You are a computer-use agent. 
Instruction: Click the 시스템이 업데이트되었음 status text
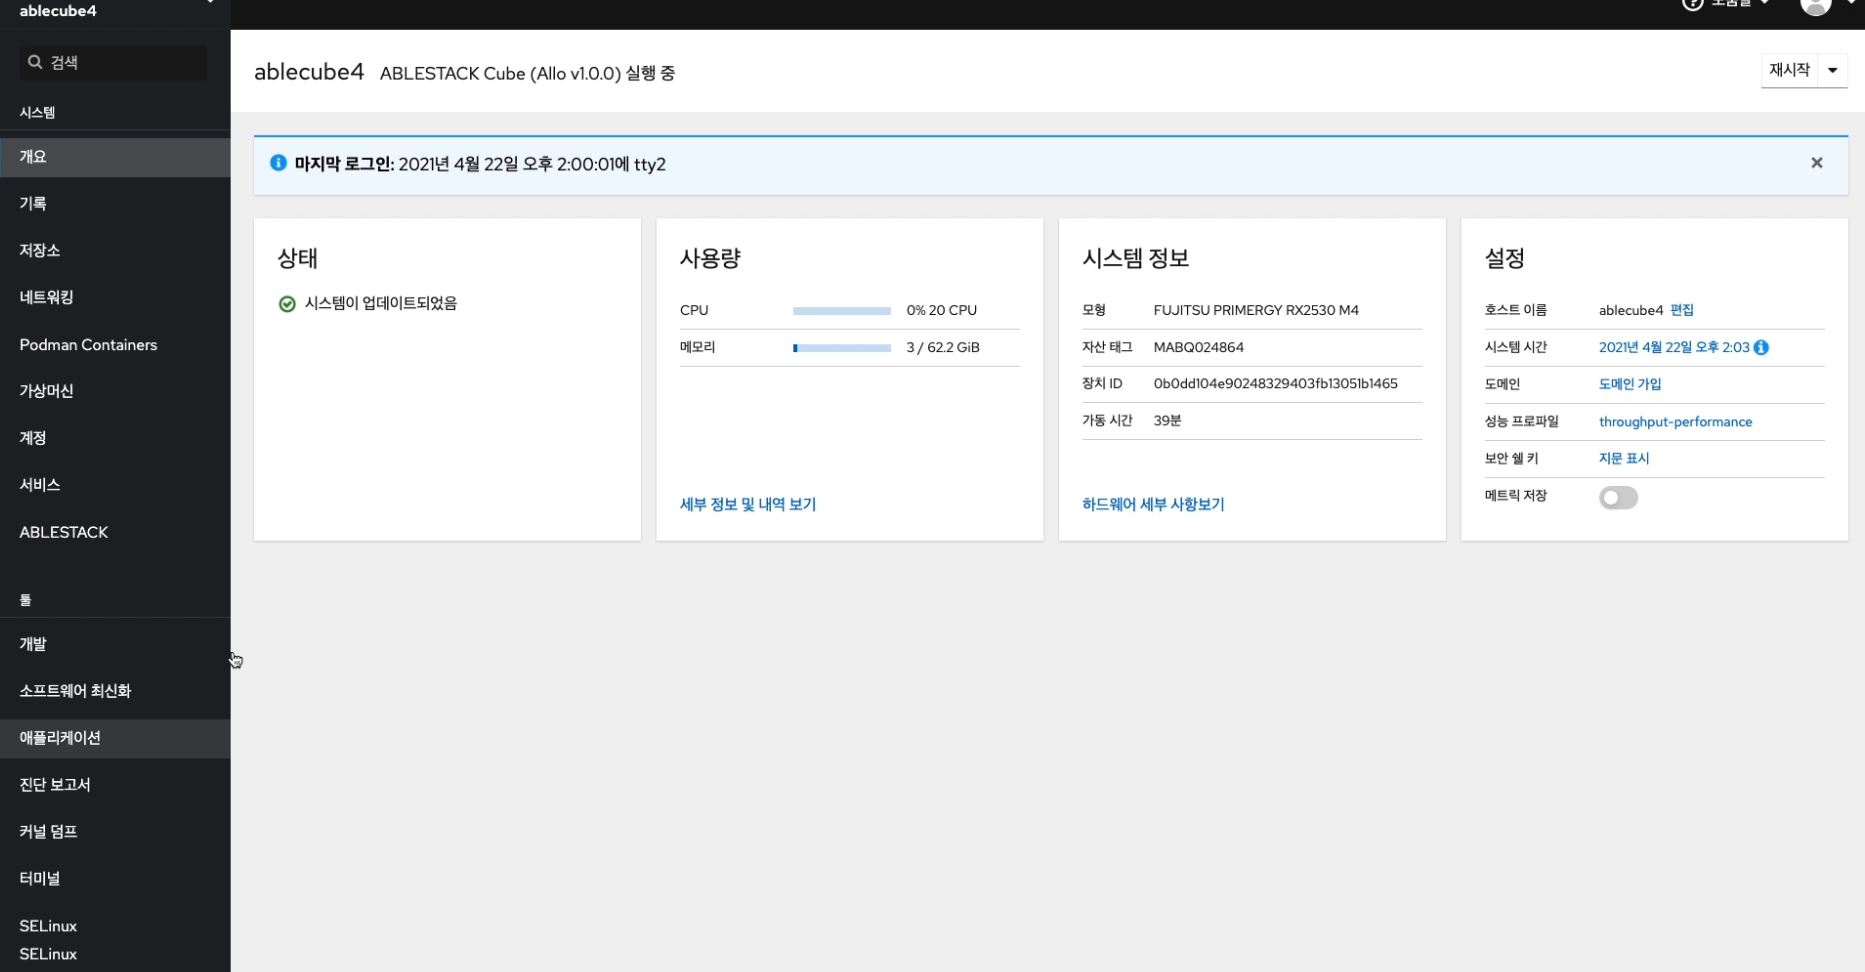[381, 303]
